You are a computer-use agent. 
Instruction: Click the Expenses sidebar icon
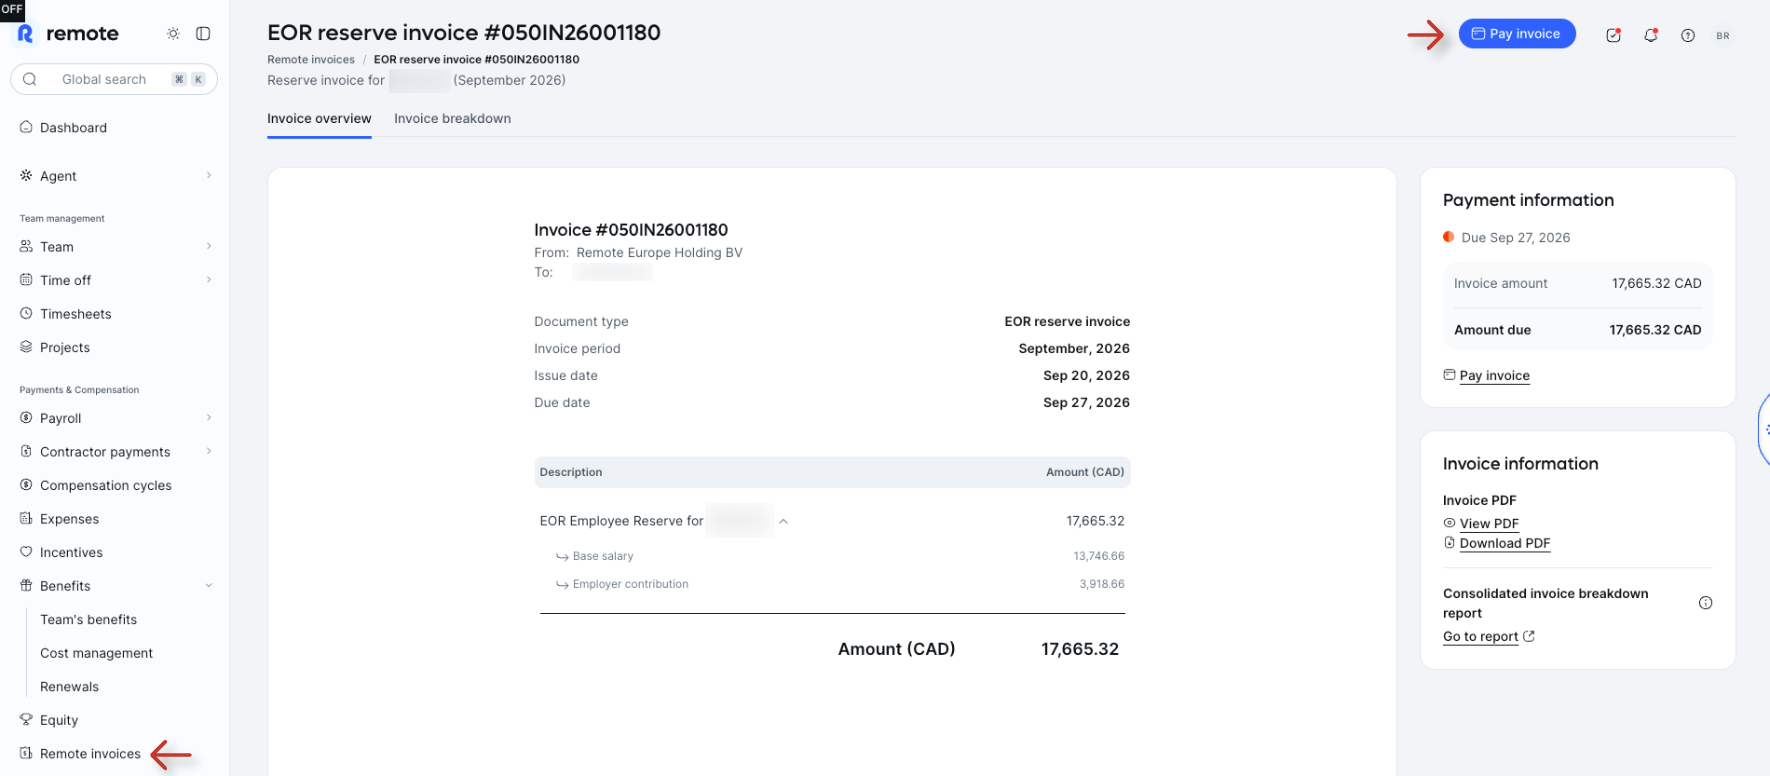[26, 519]
